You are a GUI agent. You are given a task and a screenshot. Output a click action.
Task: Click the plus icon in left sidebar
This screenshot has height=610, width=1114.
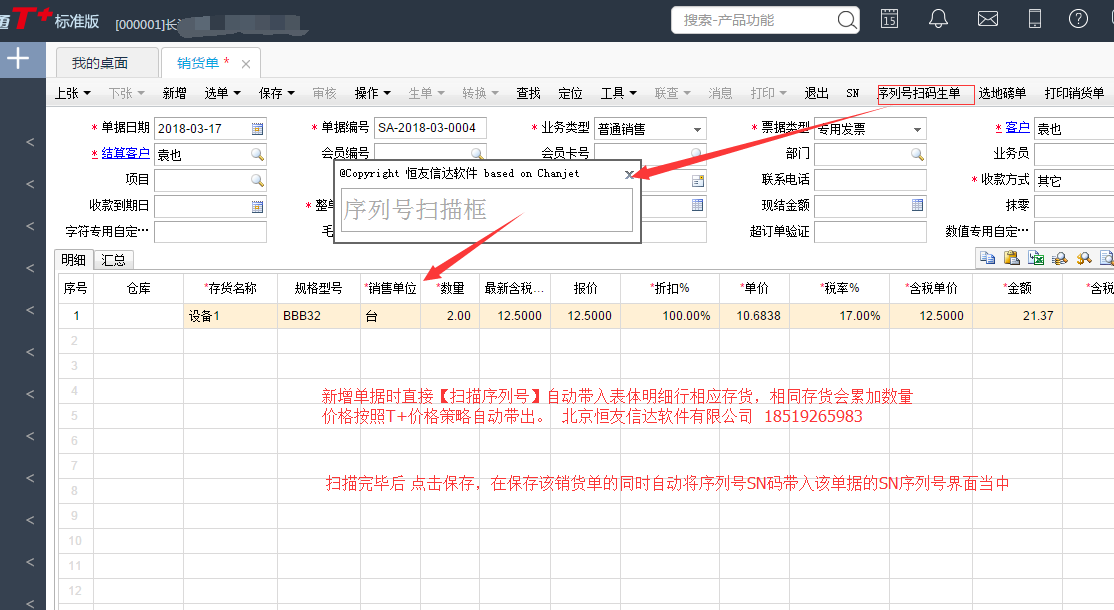tap(18, 59)
